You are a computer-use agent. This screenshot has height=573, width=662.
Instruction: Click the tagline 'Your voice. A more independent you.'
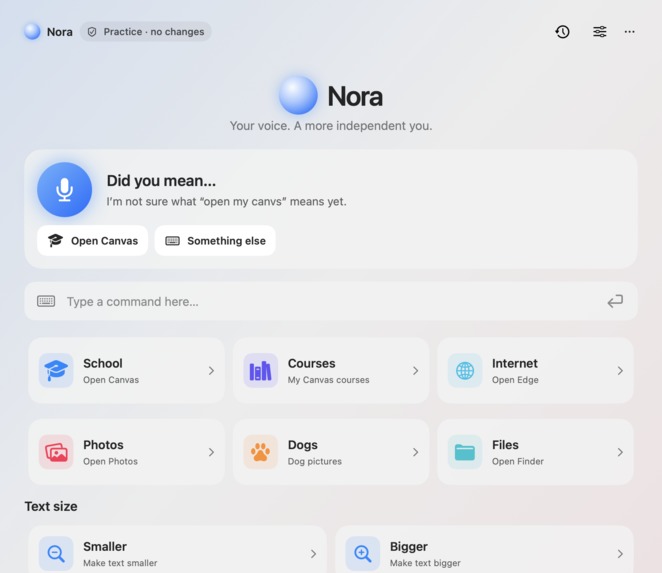(x=331, y=126)
